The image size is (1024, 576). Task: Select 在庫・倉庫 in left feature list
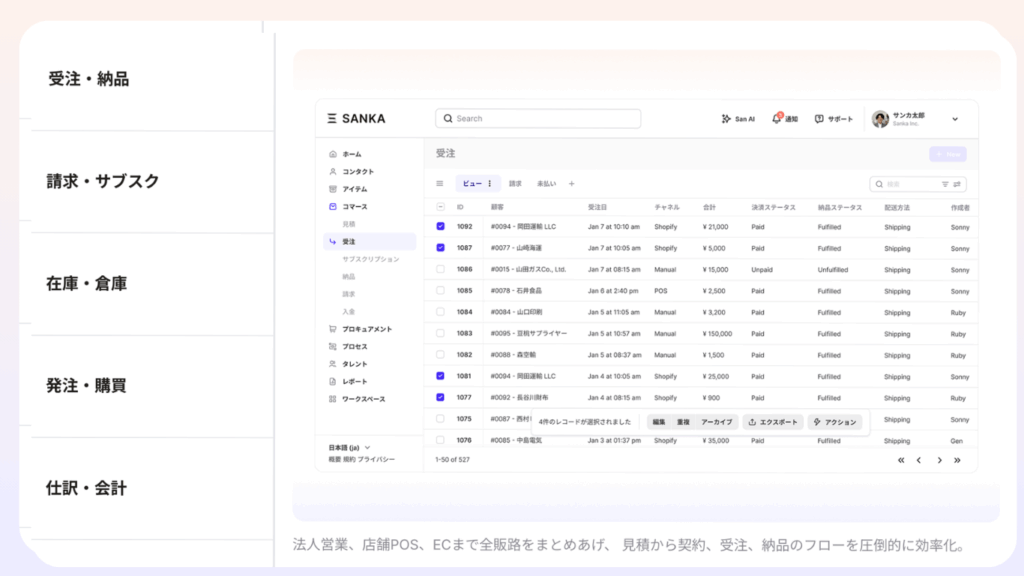88,284
